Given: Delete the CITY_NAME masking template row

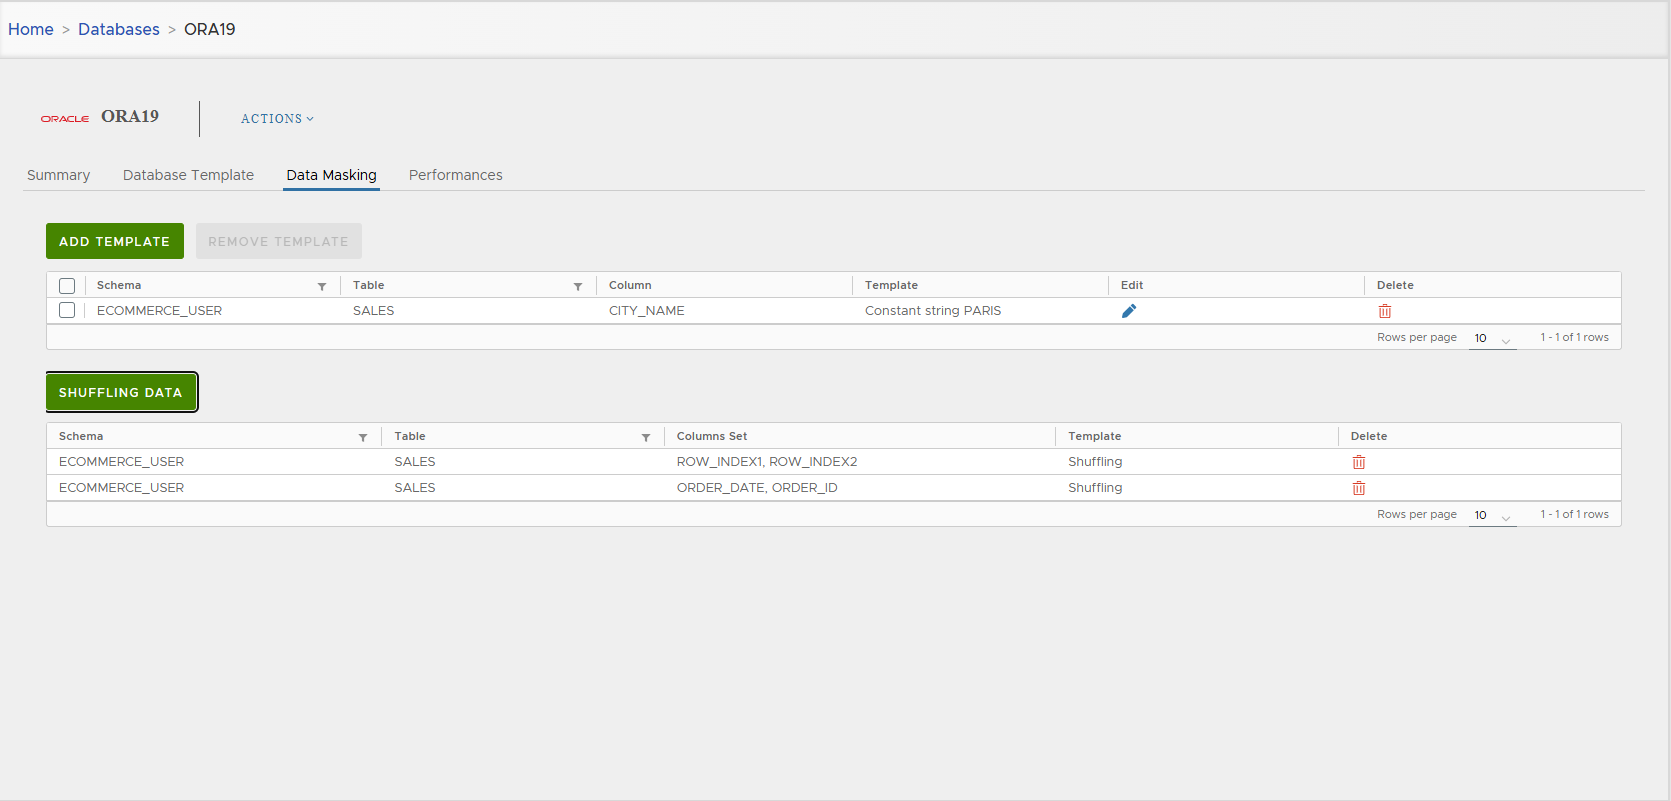Looking at the screenshot, I should click(1385, 311).
